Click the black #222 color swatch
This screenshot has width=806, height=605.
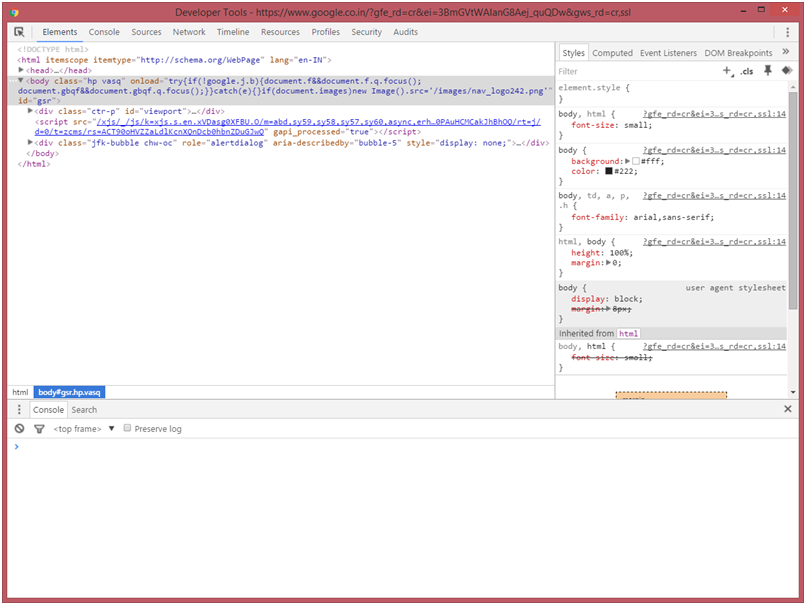609,171
